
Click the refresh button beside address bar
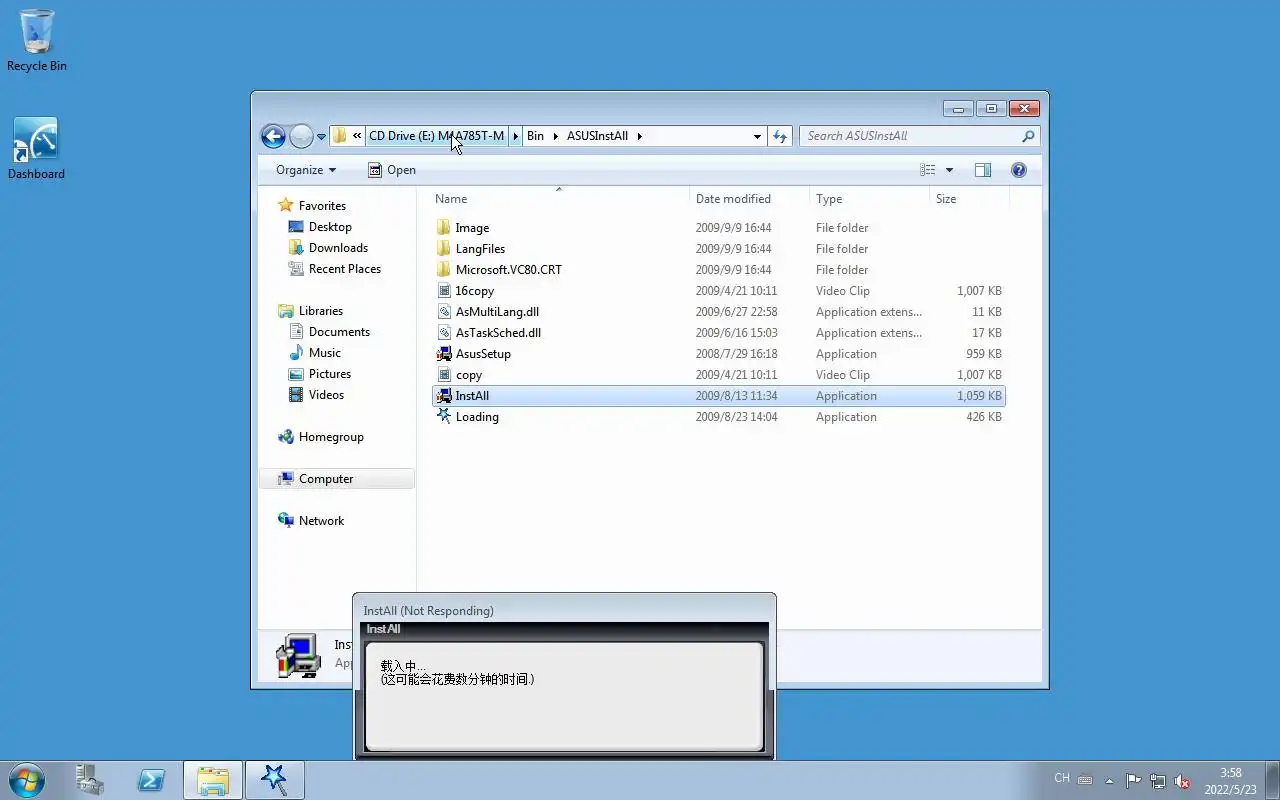click(780, 136)
